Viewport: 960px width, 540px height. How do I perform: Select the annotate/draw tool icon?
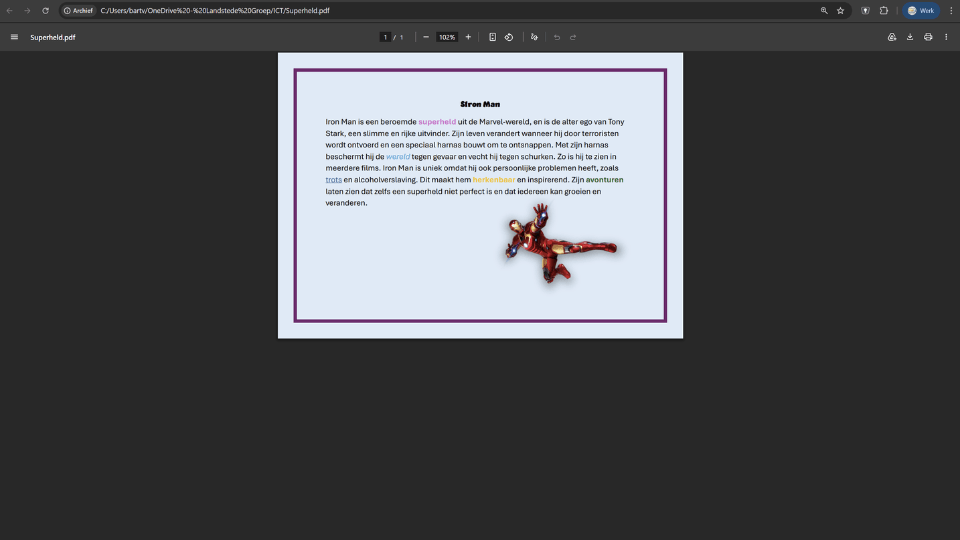(534, 37)
